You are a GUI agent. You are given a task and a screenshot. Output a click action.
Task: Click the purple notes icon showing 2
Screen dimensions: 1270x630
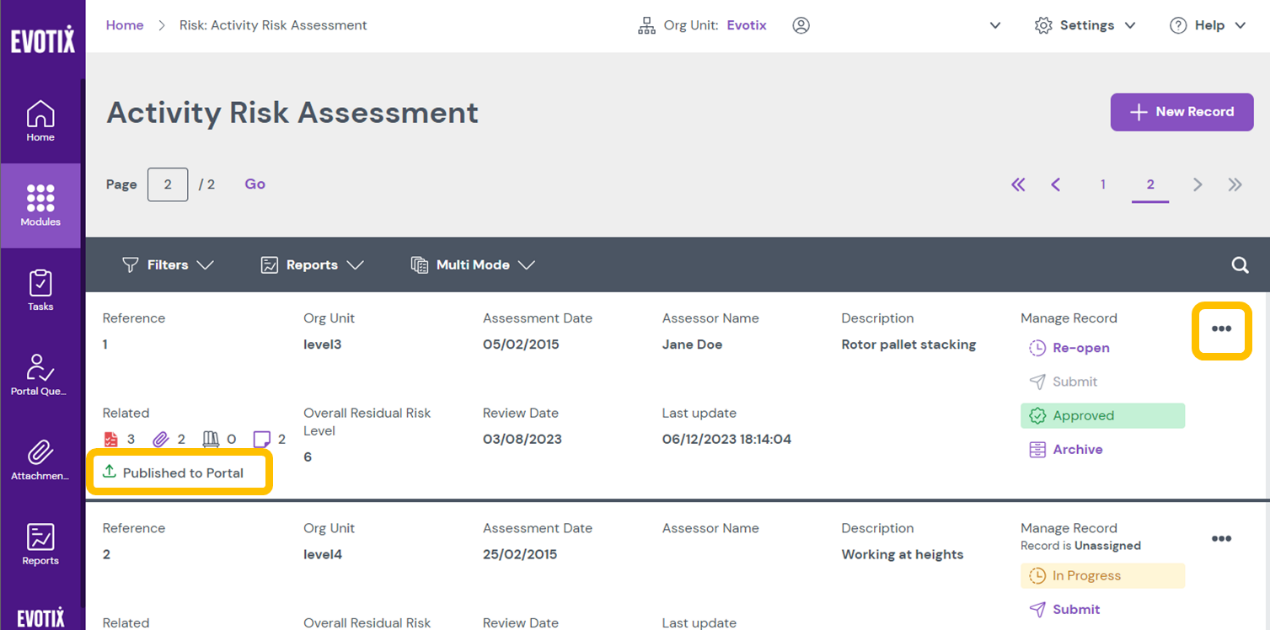263,439
